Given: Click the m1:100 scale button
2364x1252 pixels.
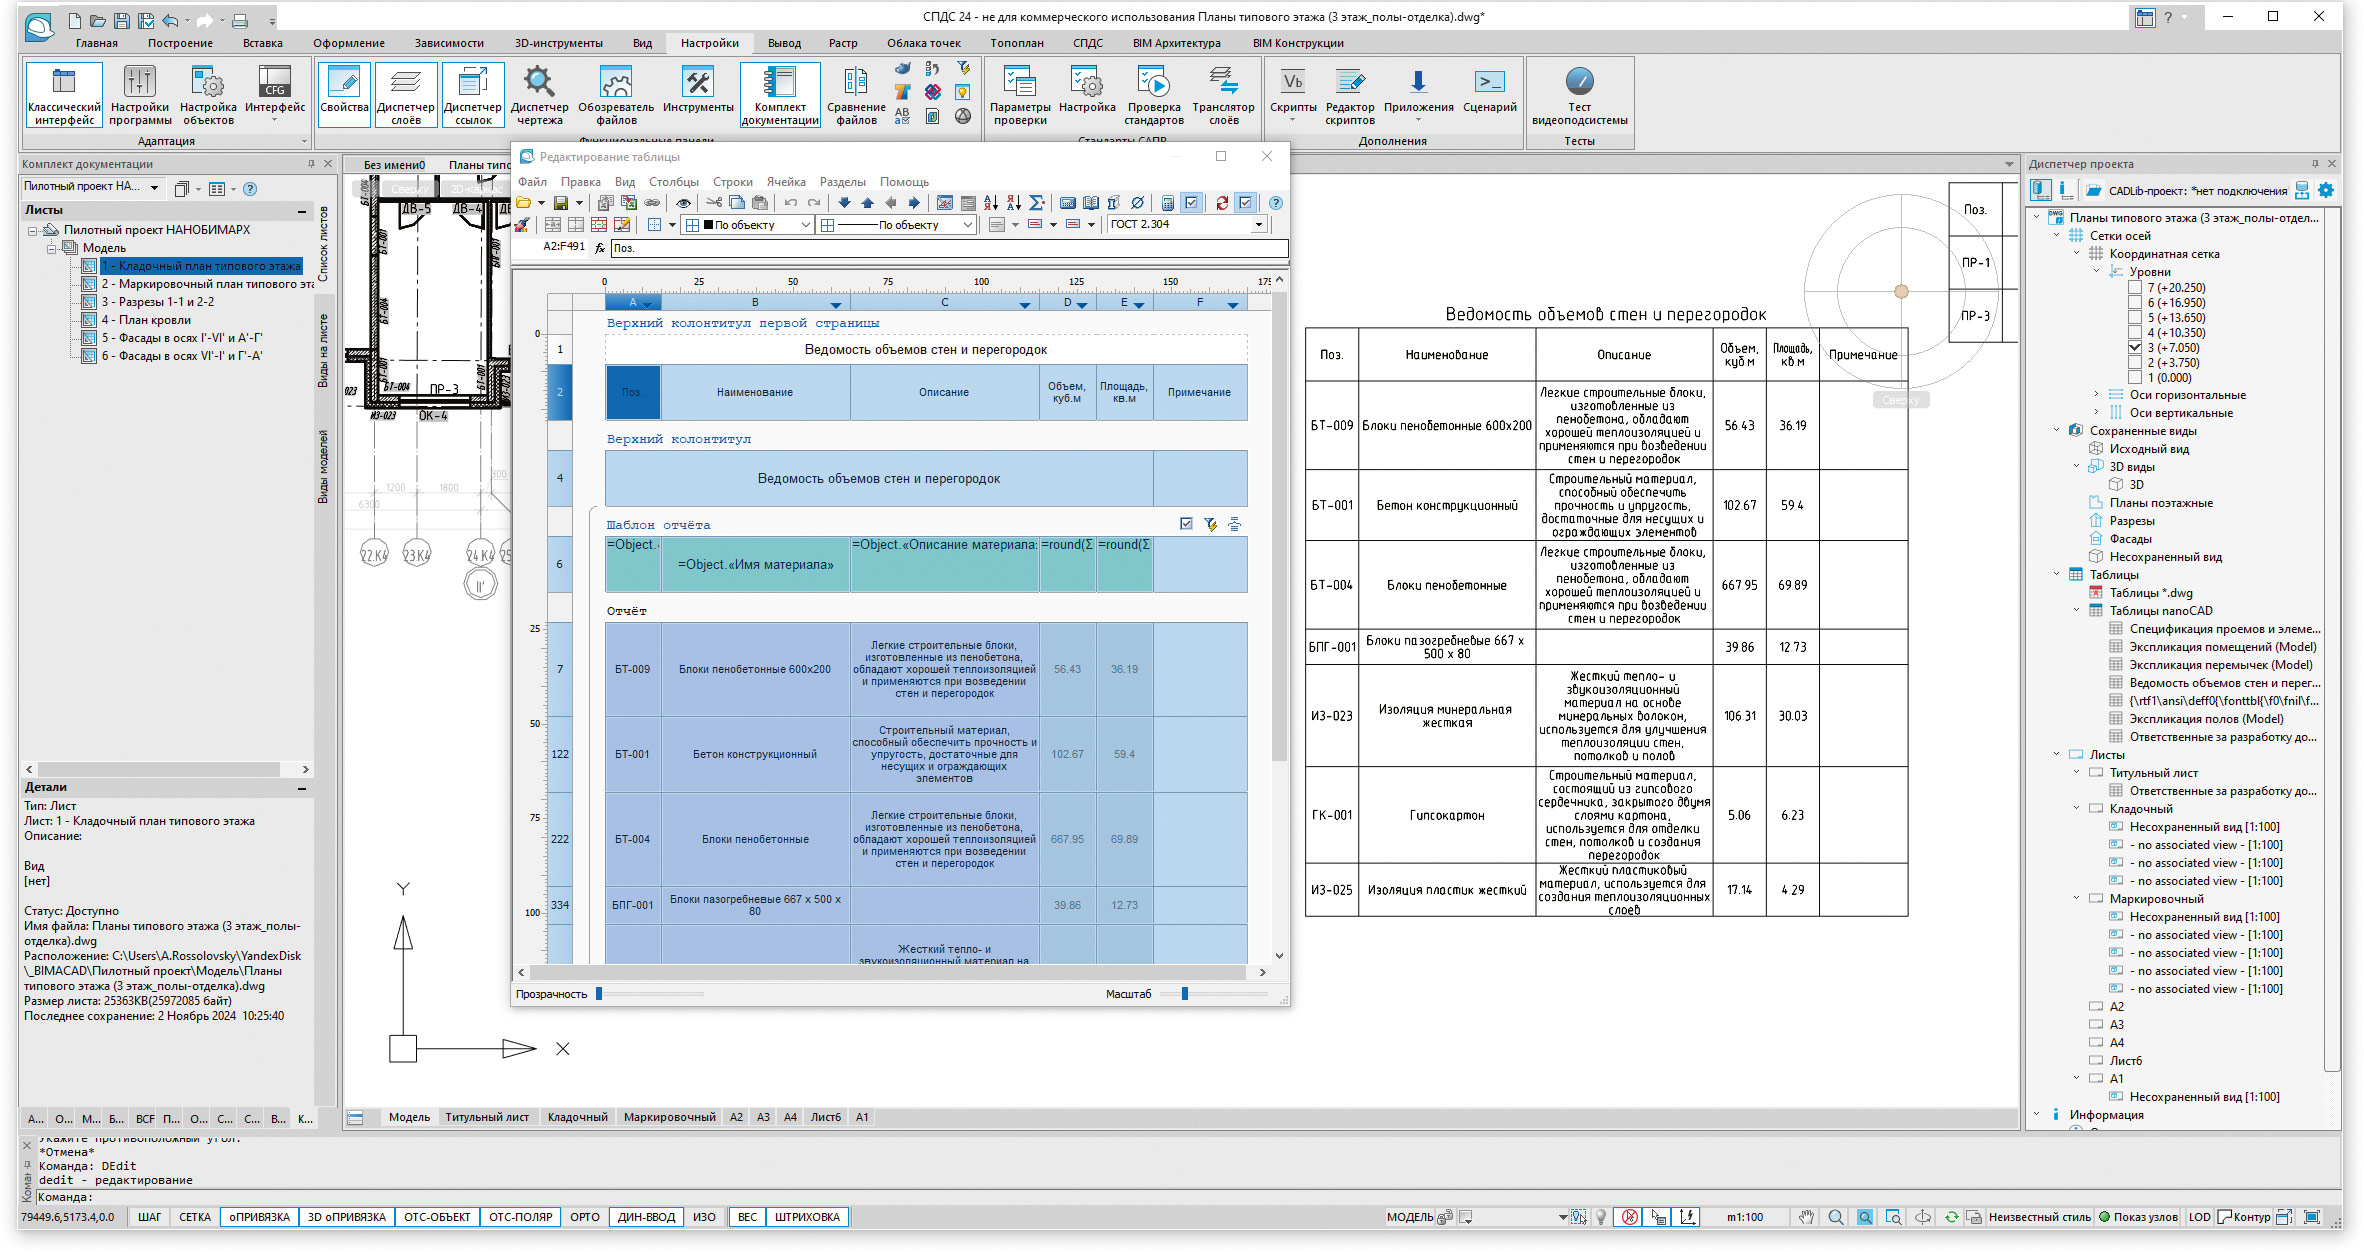Looking at the screenshot, I should [1744, 1217].
